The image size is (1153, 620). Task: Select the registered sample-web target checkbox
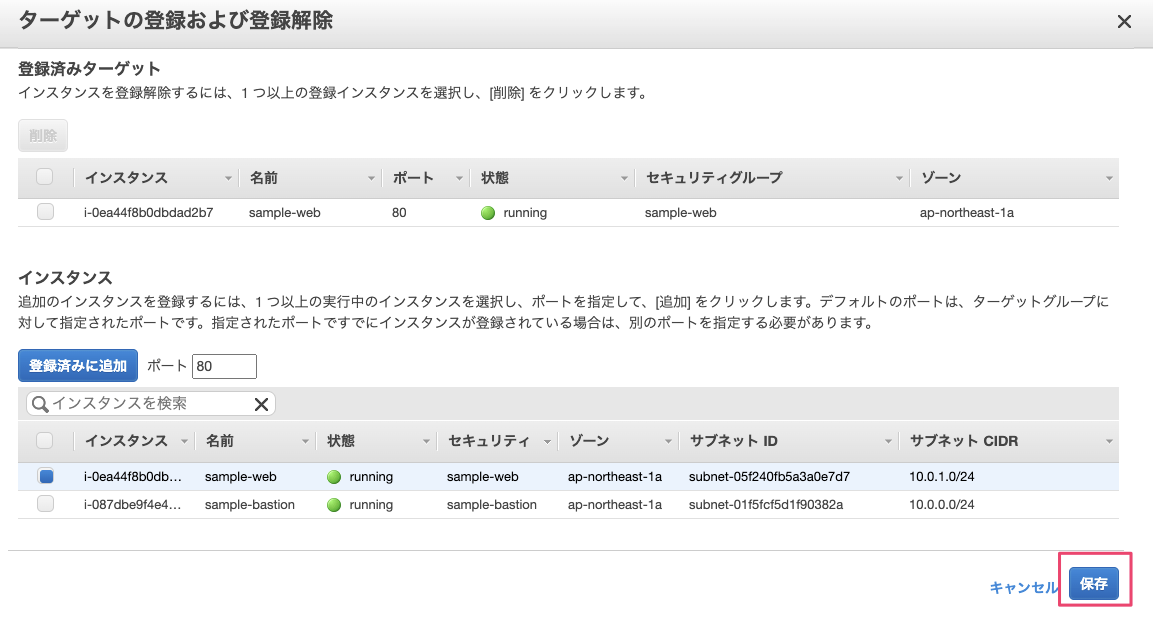coord(45,212)
